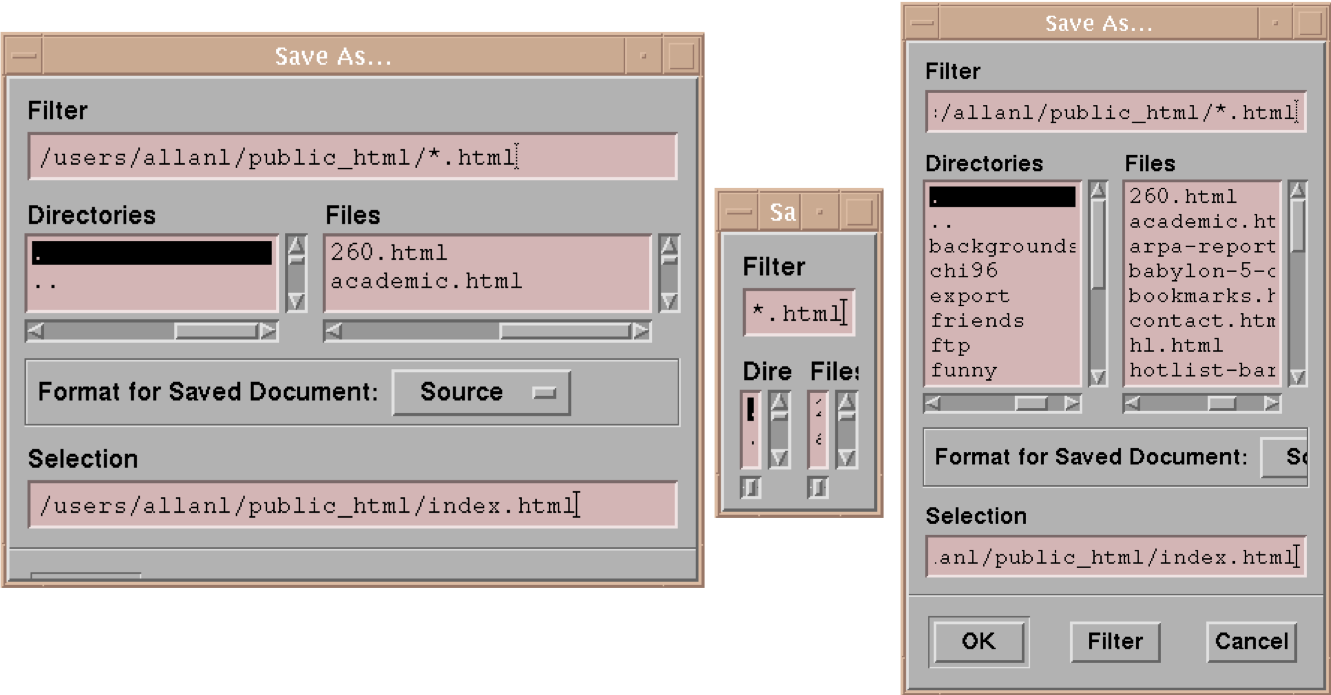
Task: Click Files up arrow in left window
Action: [x=670, y=246]
